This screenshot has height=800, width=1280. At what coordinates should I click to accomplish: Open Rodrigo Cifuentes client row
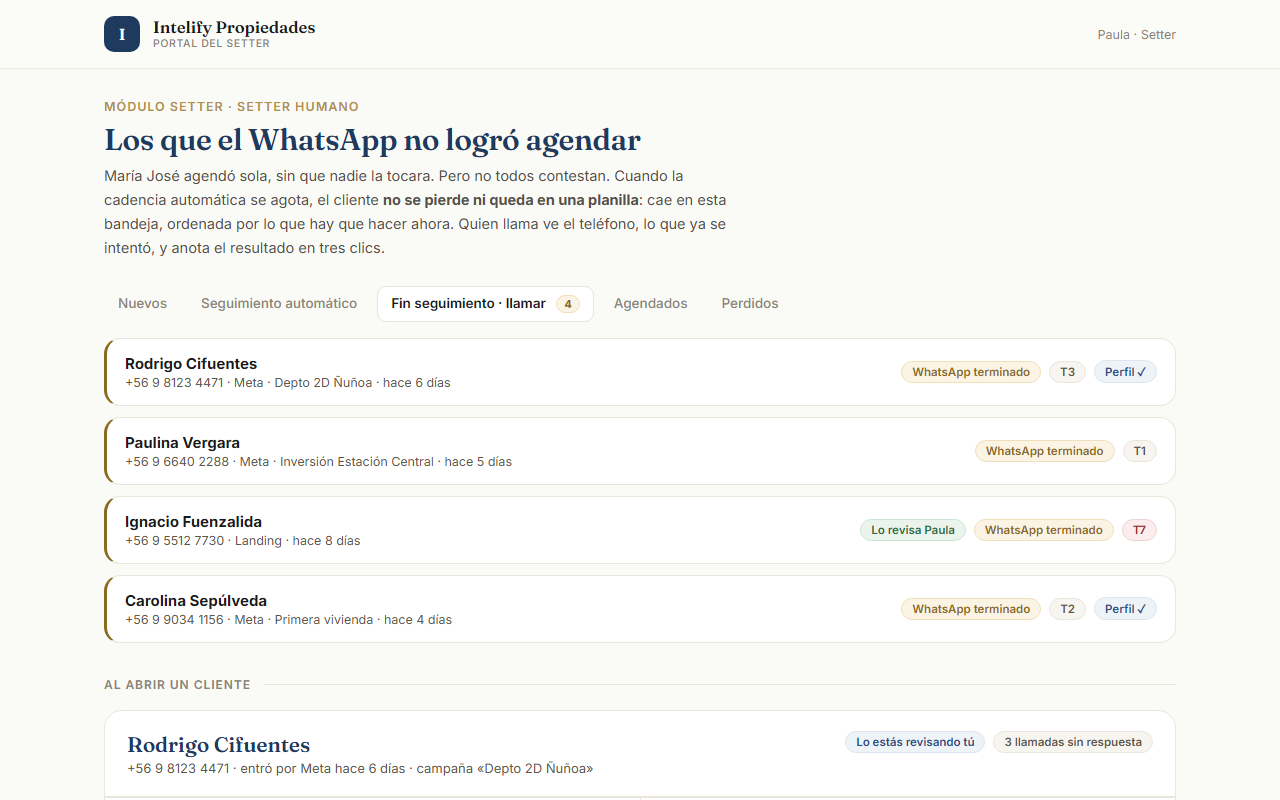(x=640, y=372)
